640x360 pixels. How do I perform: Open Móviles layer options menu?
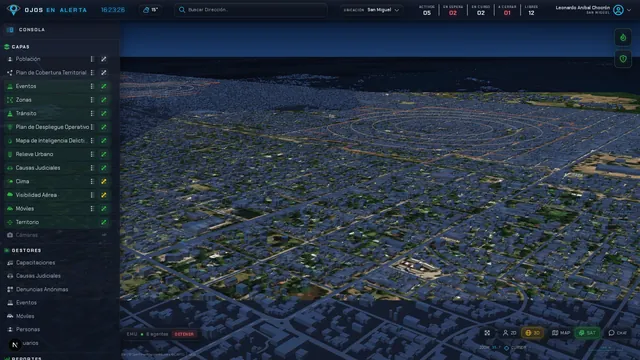pos(92,209)
